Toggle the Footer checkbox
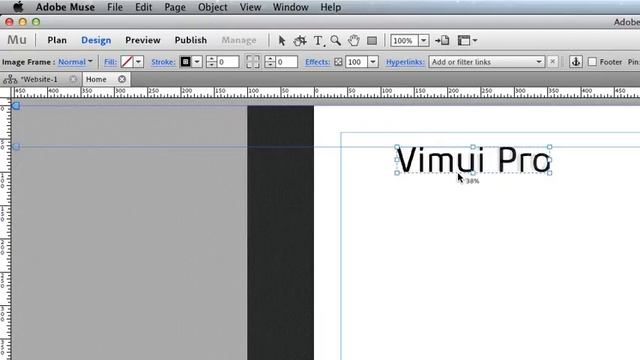This screenshot has width=640, height=360. (x=592, y=62)
